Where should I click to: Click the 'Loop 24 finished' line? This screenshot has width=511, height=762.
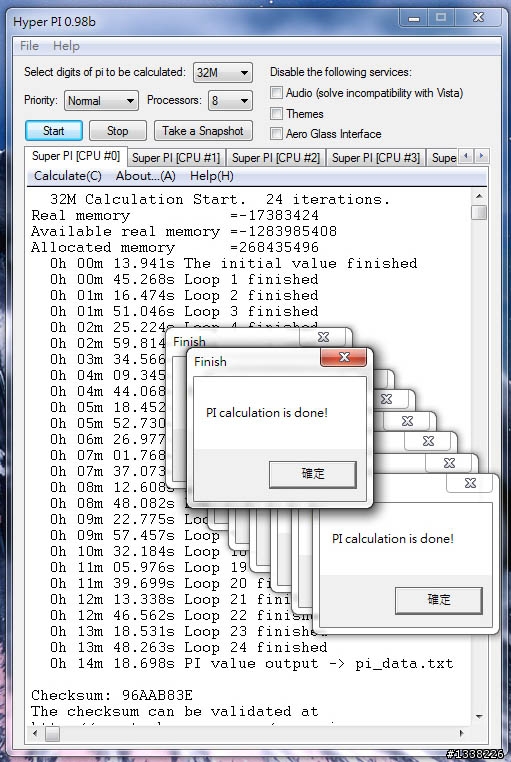(188, 647)
